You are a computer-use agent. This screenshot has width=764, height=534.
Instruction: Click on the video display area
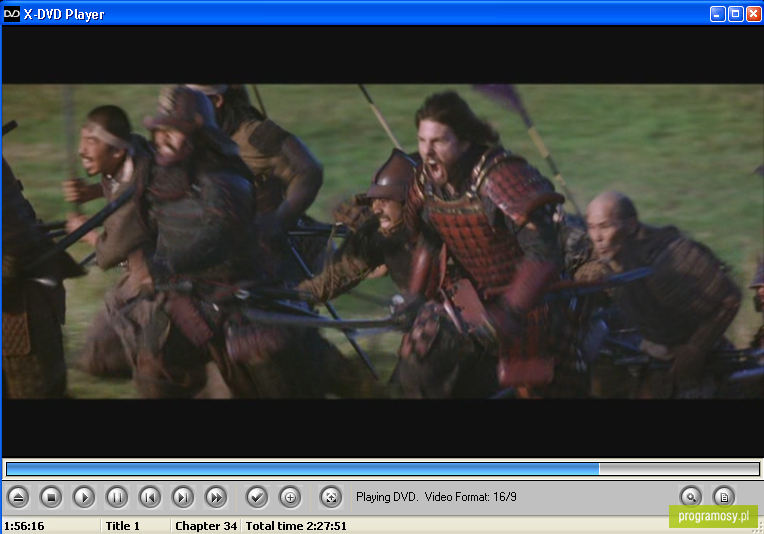click(382, 242)
